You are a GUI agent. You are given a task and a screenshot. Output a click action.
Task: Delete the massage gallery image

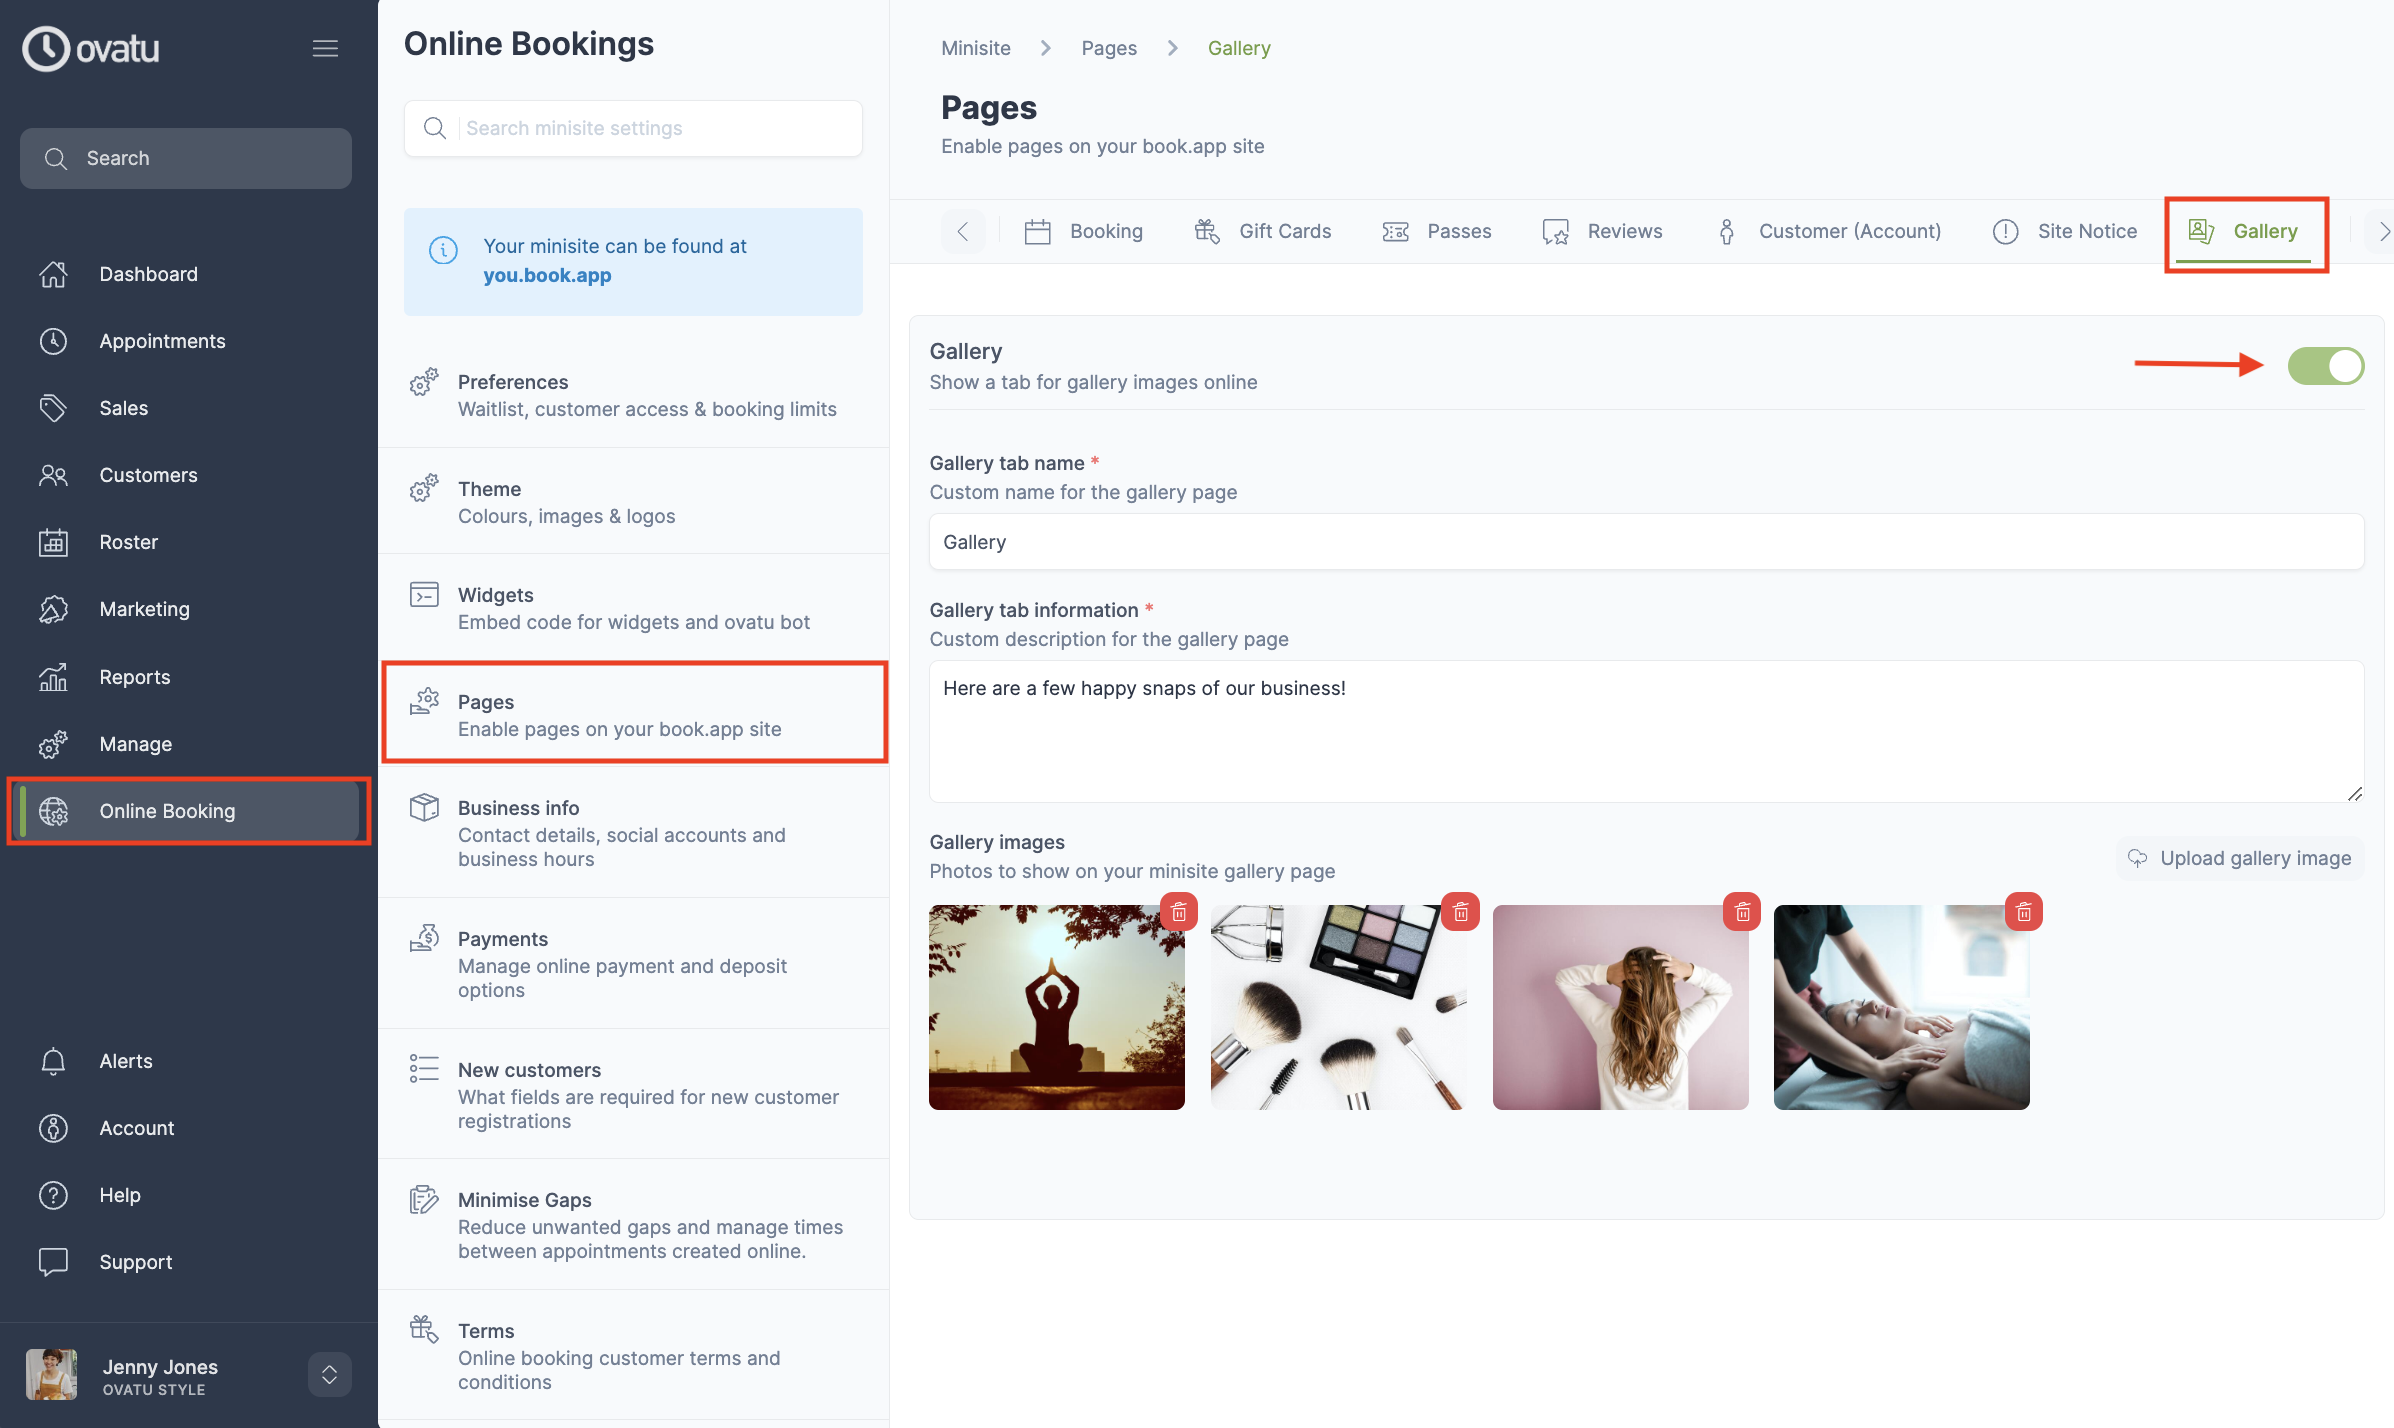[x=2023, y=911]
